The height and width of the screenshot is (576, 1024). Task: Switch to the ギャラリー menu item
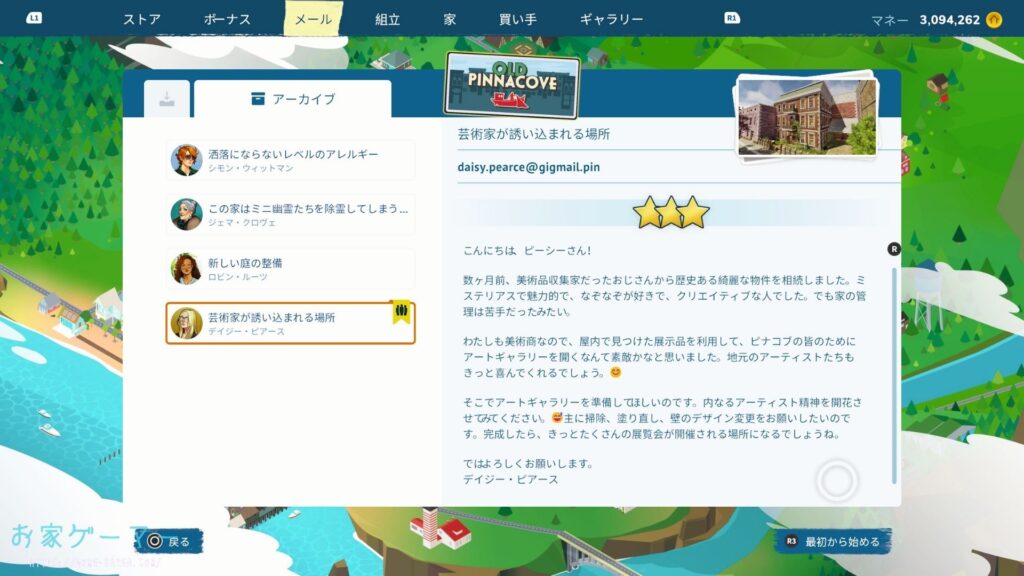pos(609,17)
